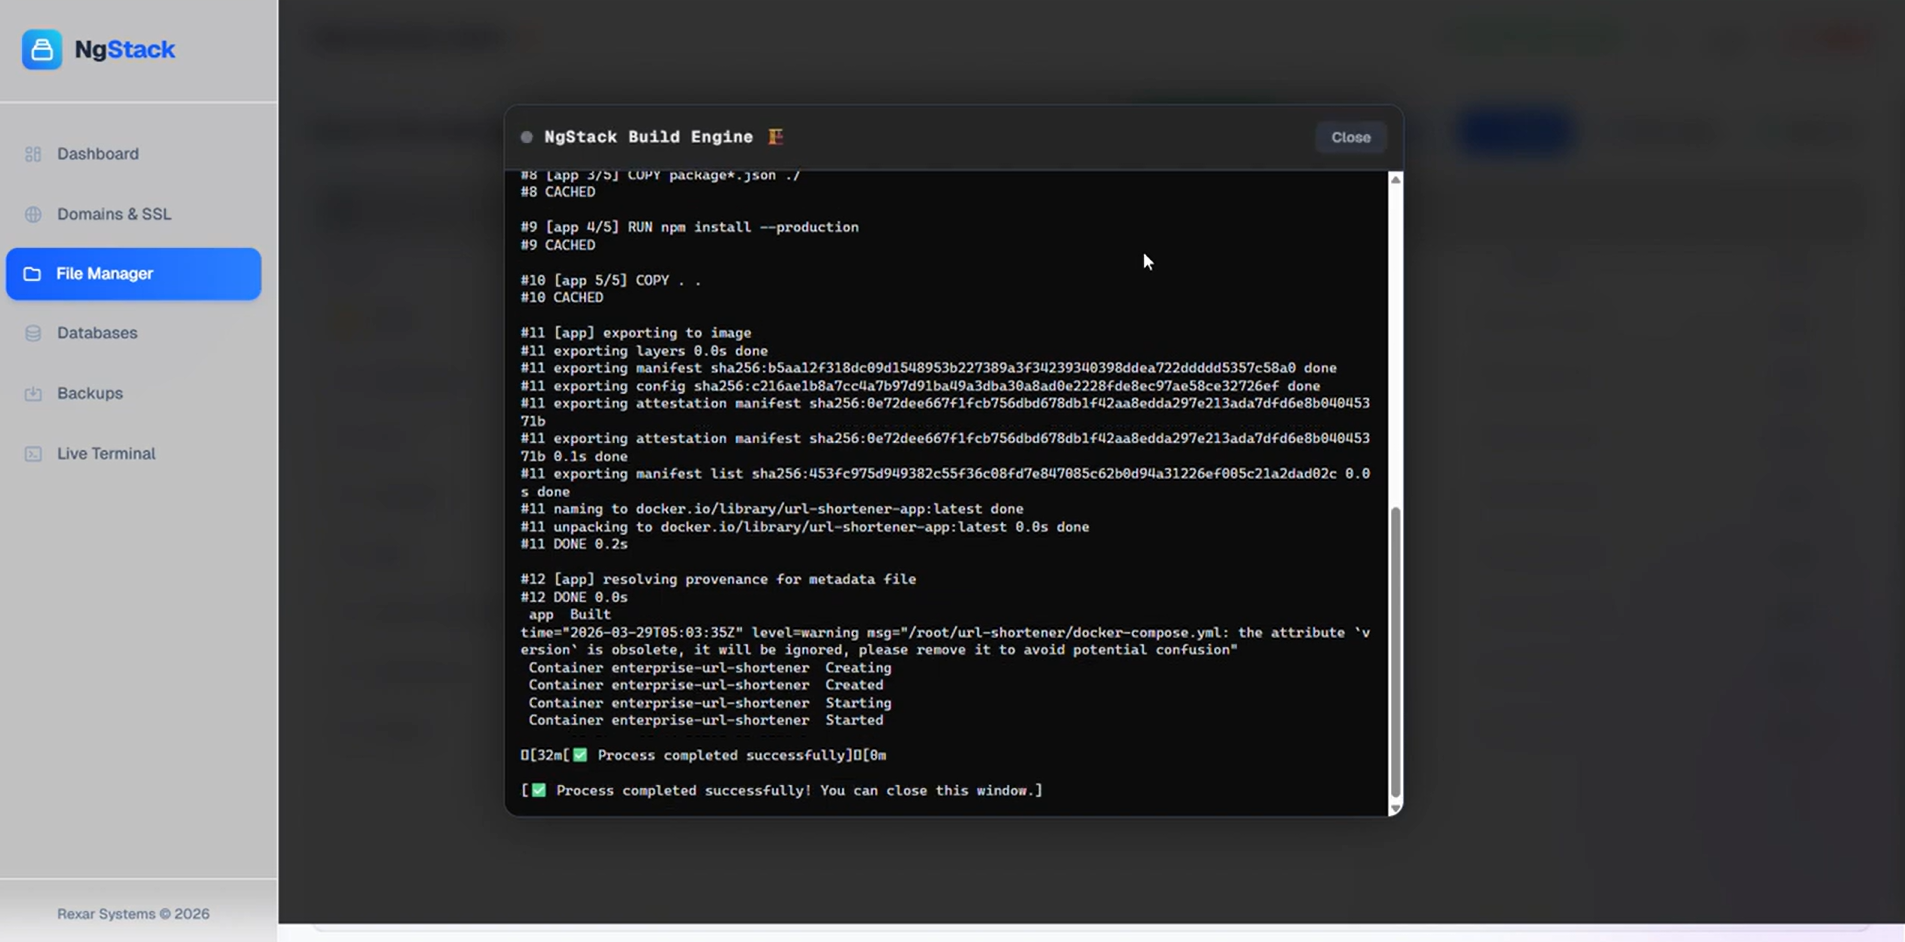This screenshot has height=942, width=1905.
Task: Click the terminal scrollbar down arrow
Action: 1395,808
